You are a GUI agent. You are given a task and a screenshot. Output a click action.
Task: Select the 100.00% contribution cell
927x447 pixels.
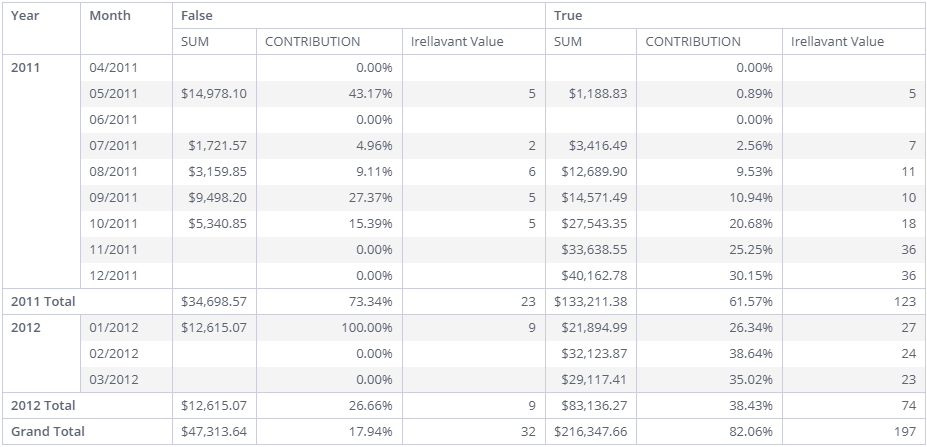click(x=368, y=327)
